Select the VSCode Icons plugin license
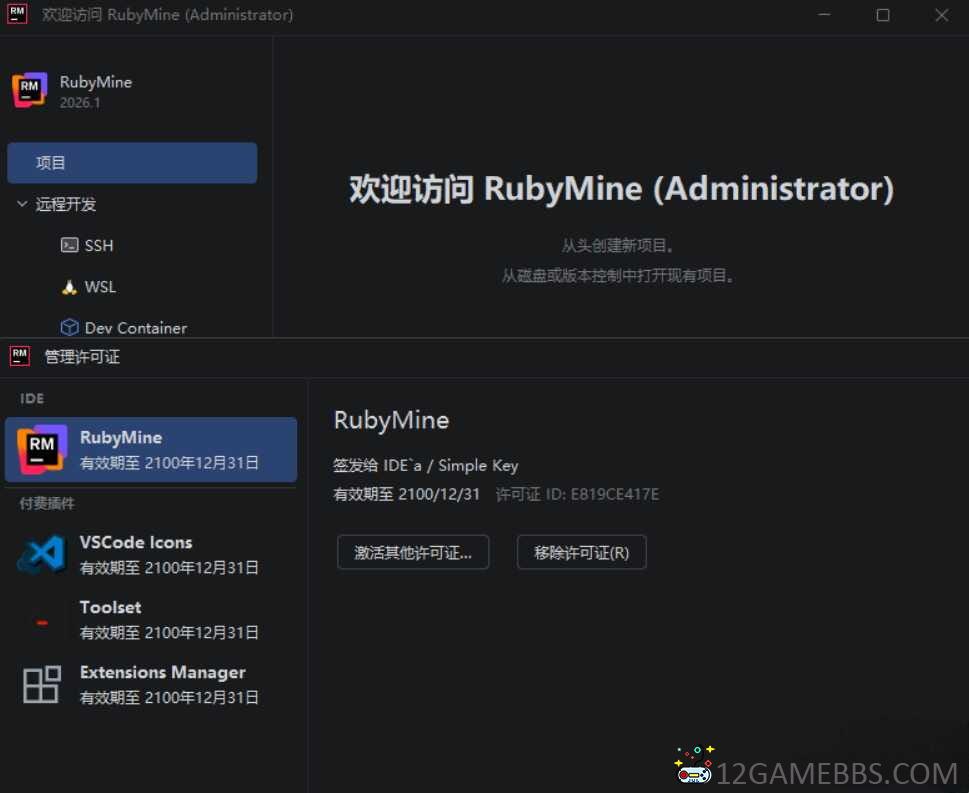Image resolution: width=969 pixels, height=793 pixels. 151,554
